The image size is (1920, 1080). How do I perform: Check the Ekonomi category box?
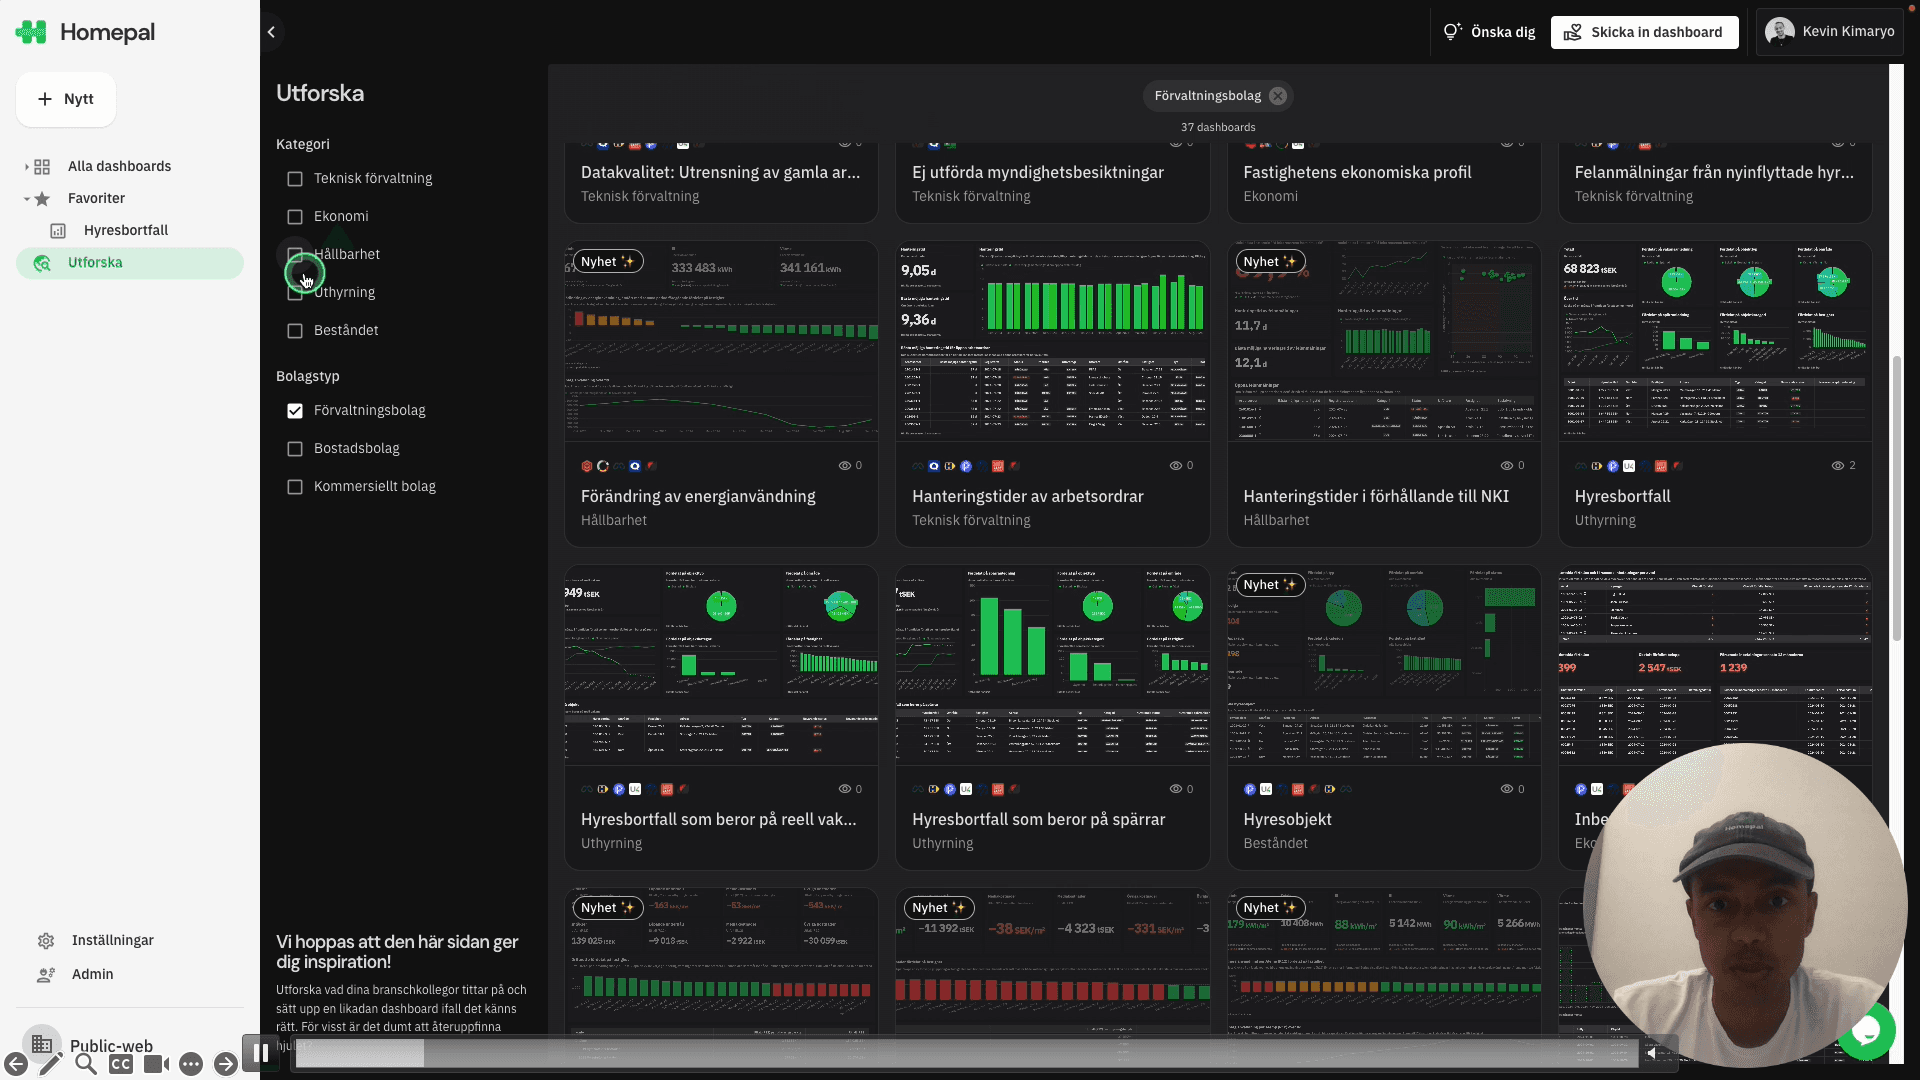point(295,217)
